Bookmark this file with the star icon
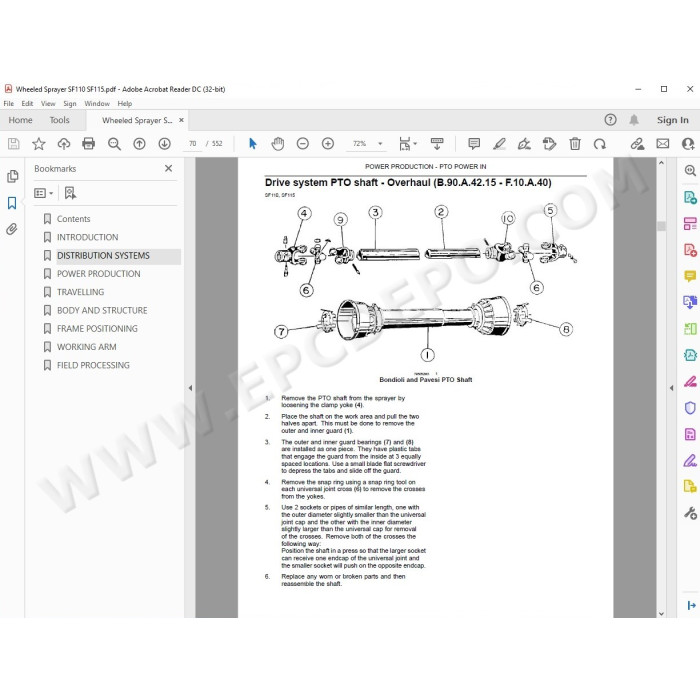Screen dimensions: 700x700 (39, 144)
